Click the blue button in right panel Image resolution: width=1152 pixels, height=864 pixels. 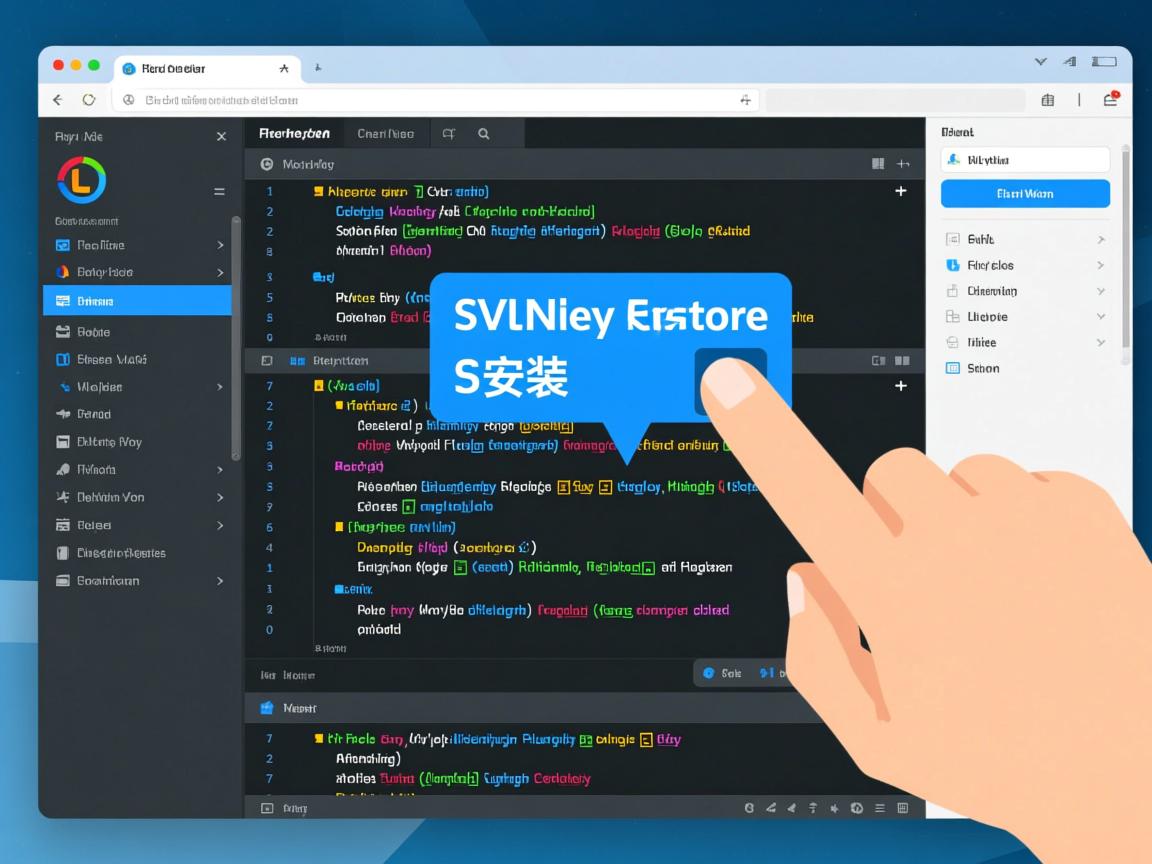(1025, 194)
